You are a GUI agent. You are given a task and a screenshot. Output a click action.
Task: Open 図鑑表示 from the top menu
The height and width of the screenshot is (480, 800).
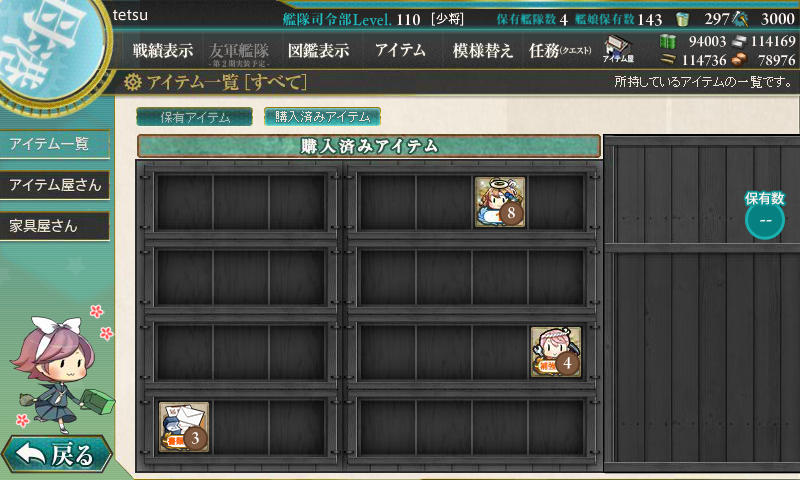click(x=318, y=50)
